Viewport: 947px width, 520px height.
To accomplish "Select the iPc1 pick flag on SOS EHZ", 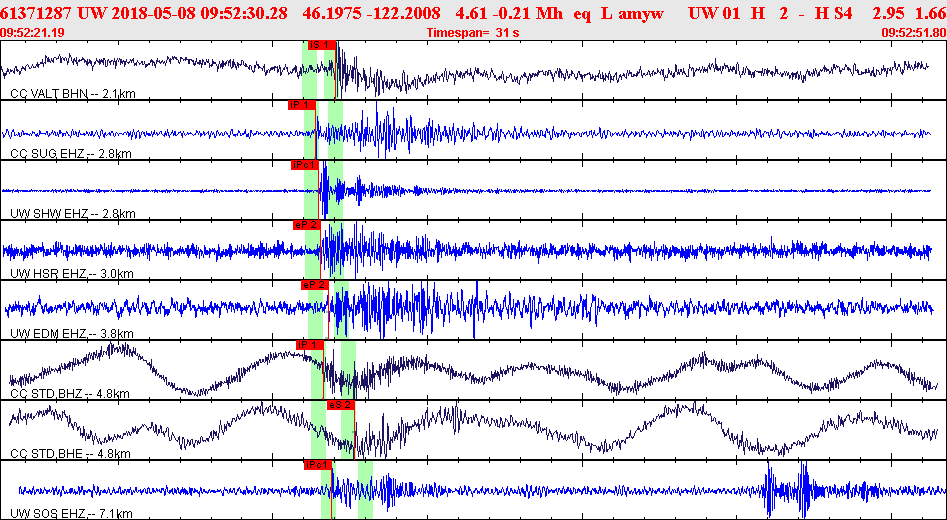I will click(x=318, y=465).
